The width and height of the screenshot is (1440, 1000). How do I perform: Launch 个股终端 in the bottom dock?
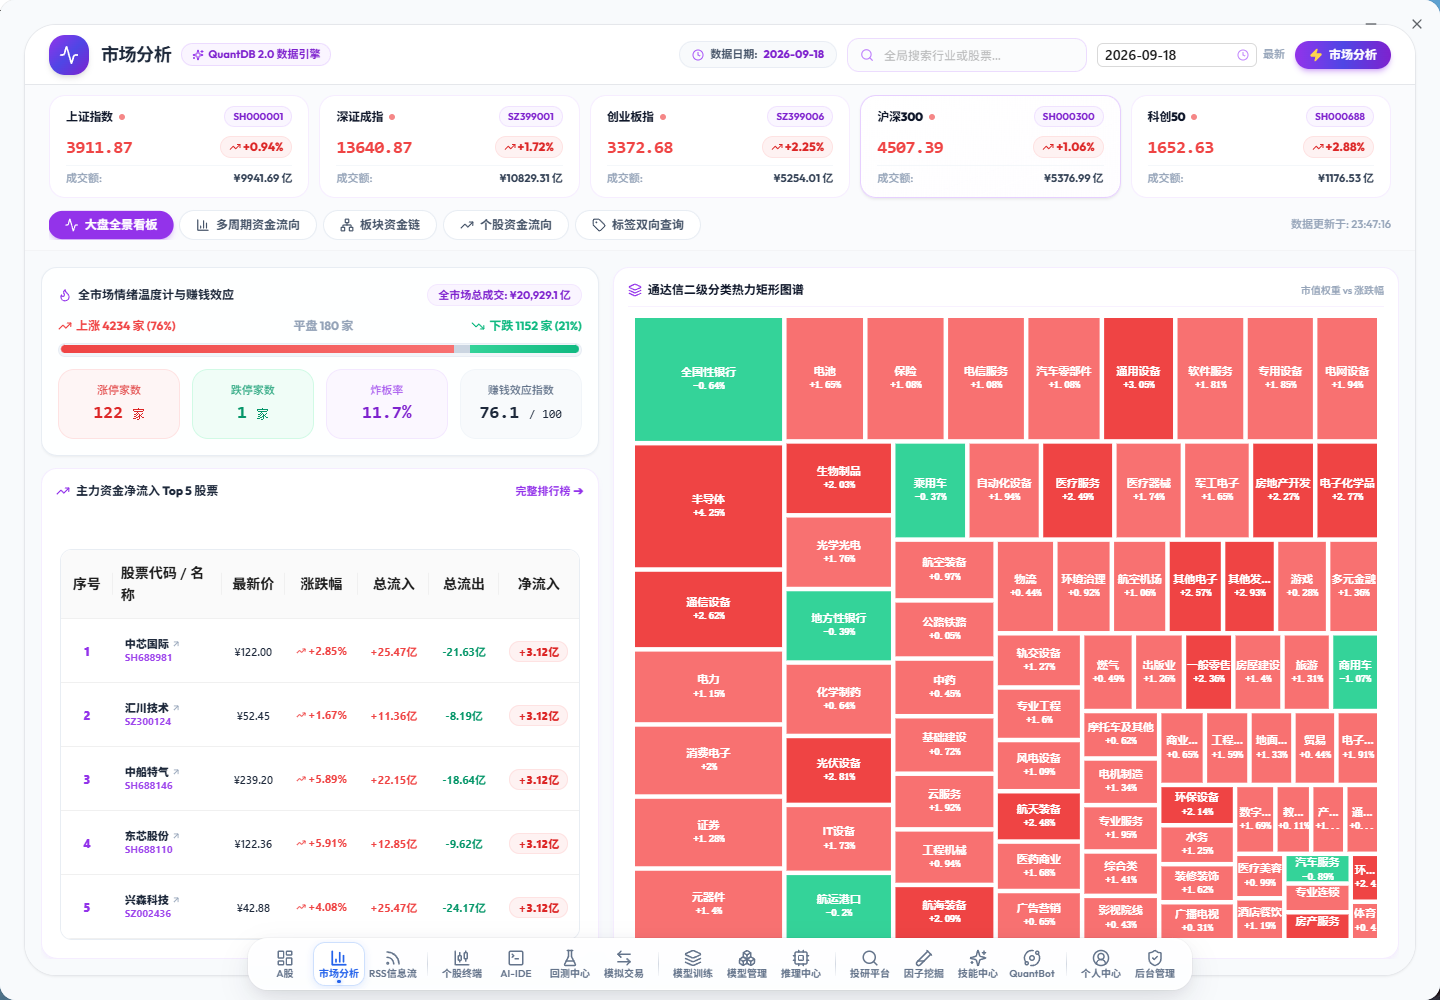click(x=462, y=964)
